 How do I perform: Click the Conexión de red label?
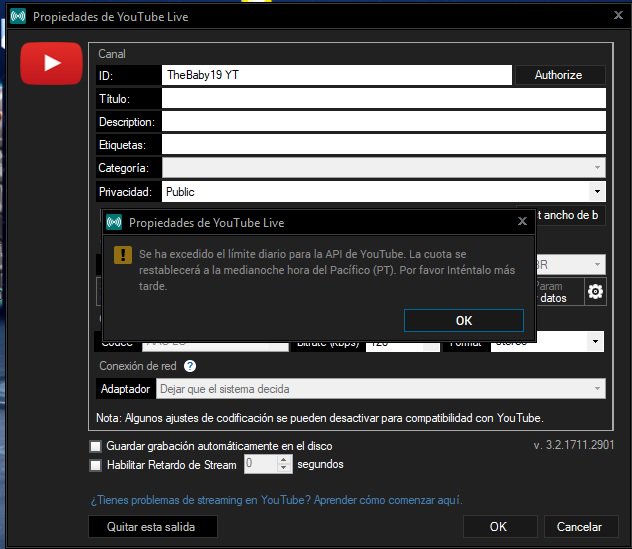(137, 366)
